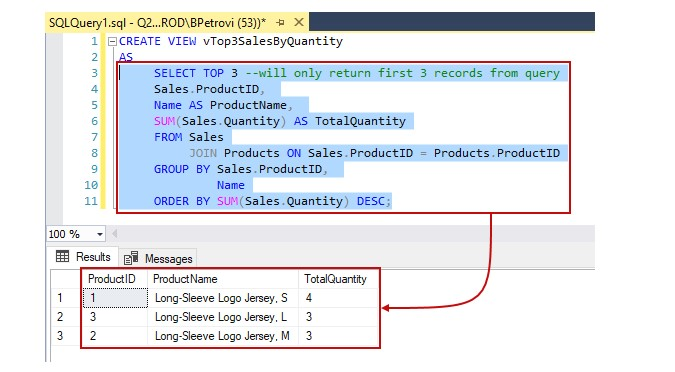The image size is (675, 372).
Task: Click the TotalQuantity cell showing 4
Action: point(338,298)
